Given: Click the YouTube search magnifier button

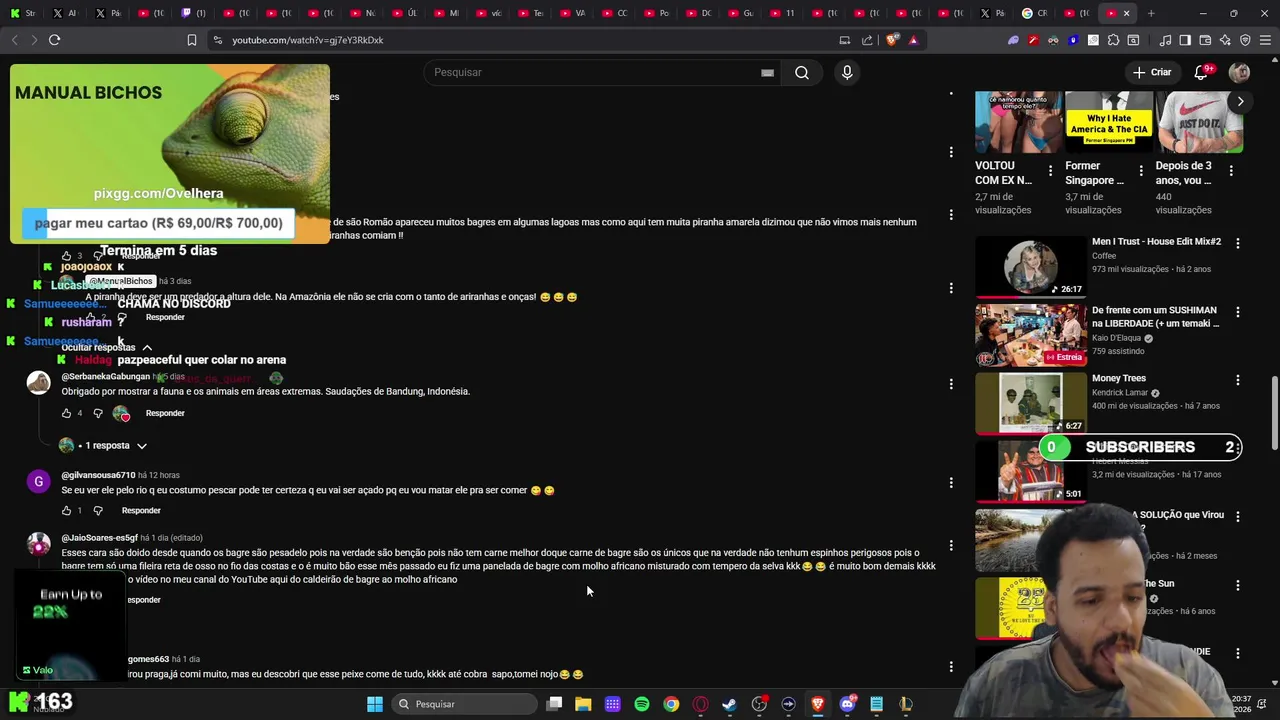Looking at the screenshot, I should point(802,72).
